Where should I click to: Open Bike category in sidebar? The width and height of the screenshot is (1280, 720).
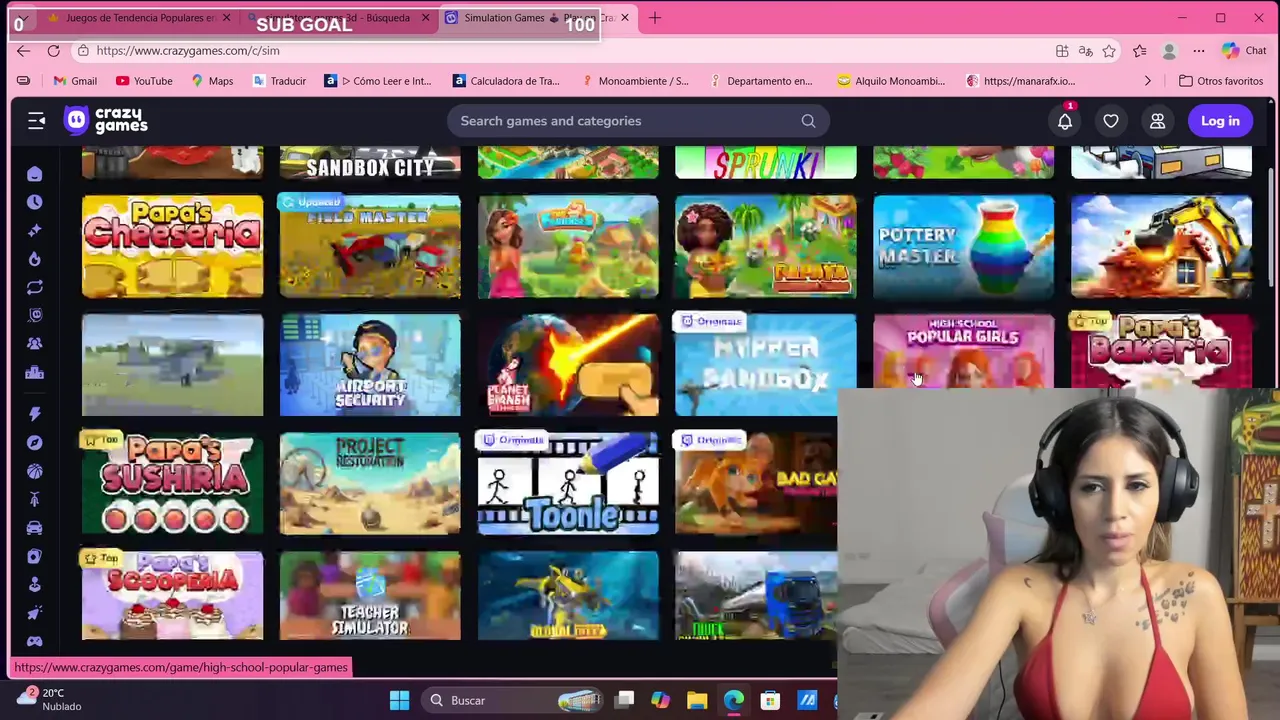[35, 499]
